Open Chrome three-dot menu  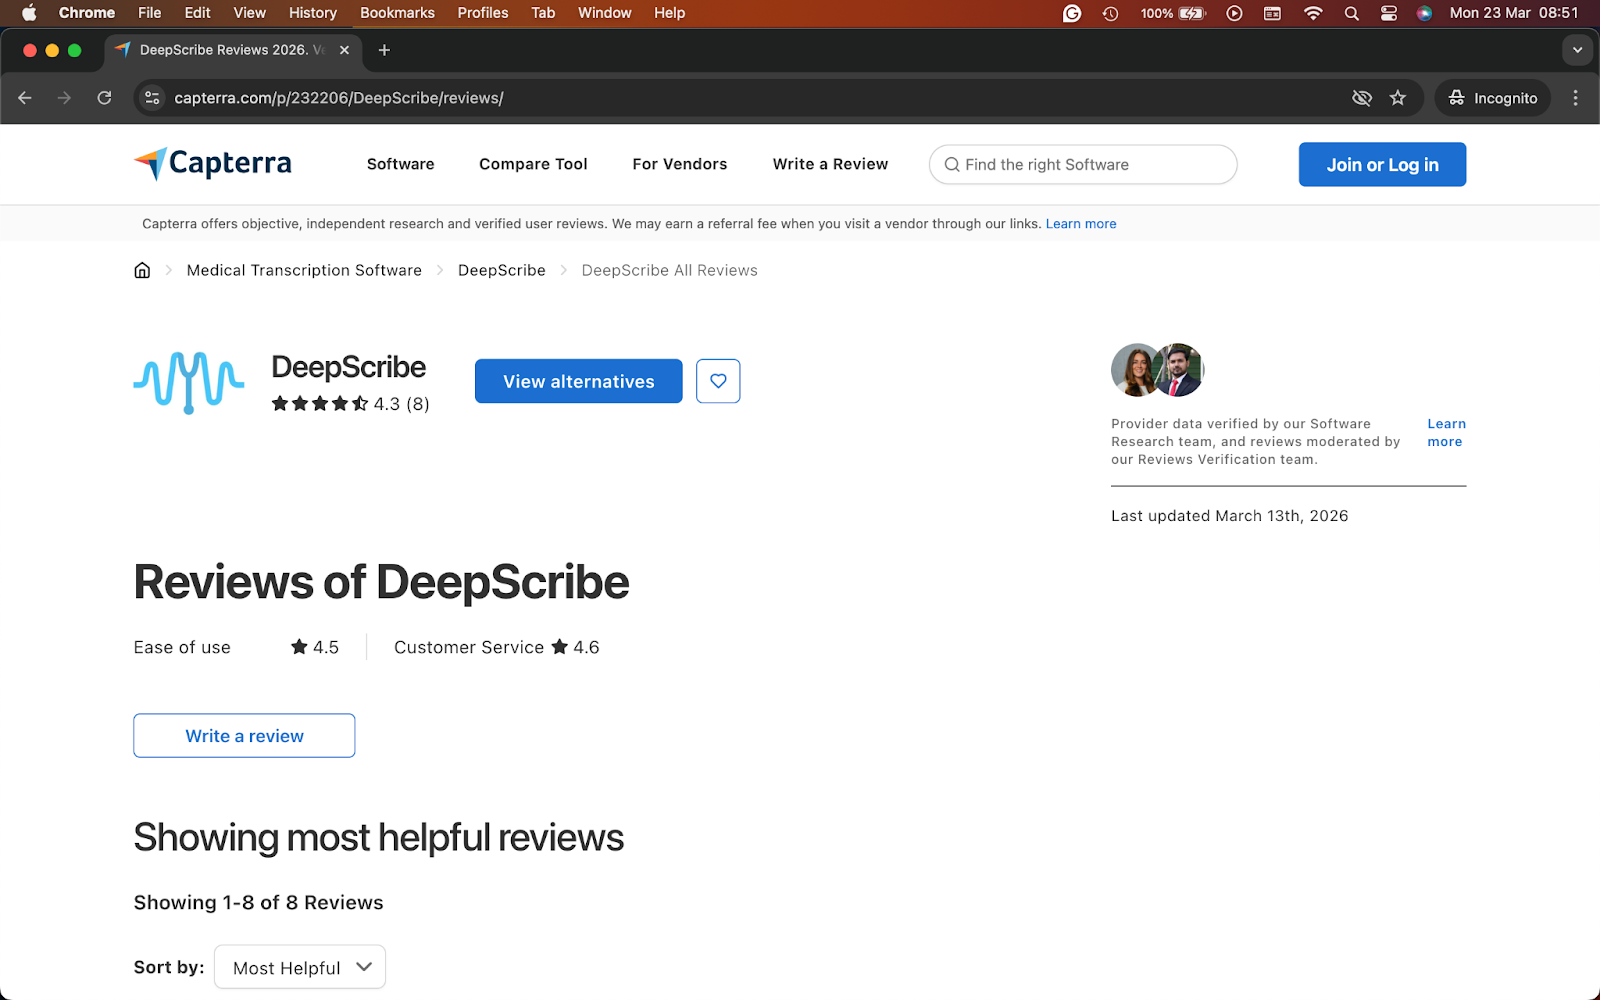[1576, 98]
